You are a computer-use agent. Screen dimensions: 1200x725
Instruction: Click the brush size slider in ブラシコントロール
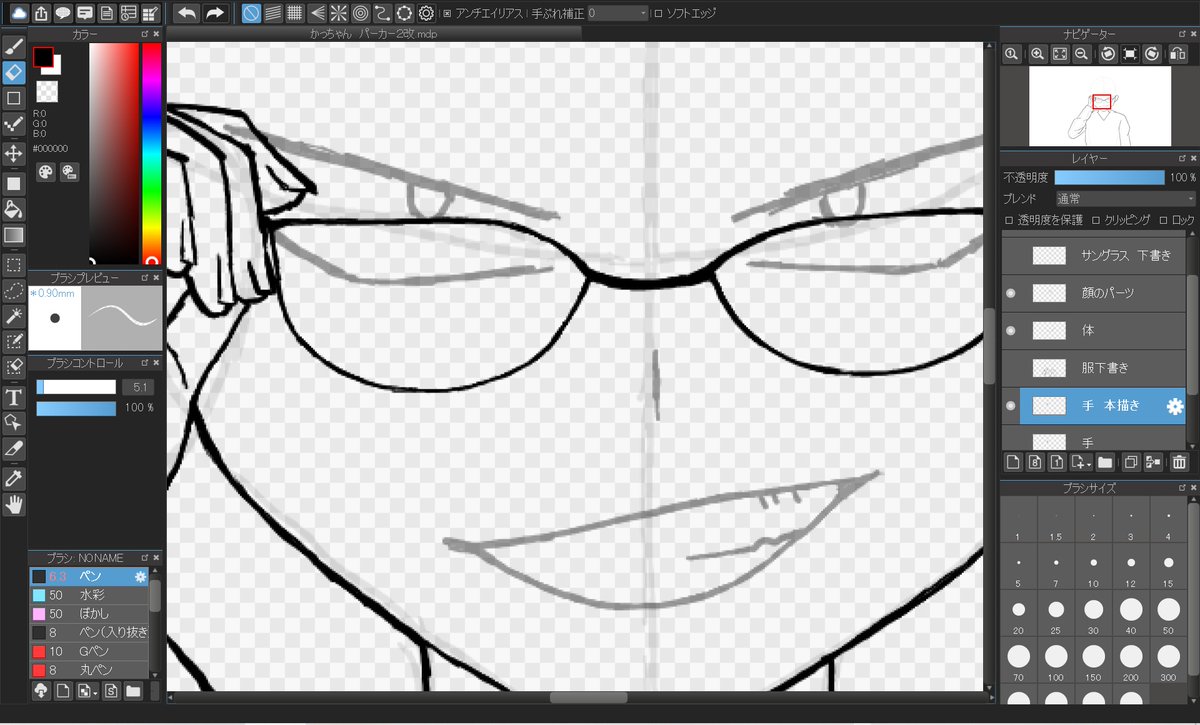[x=77, y=387]
